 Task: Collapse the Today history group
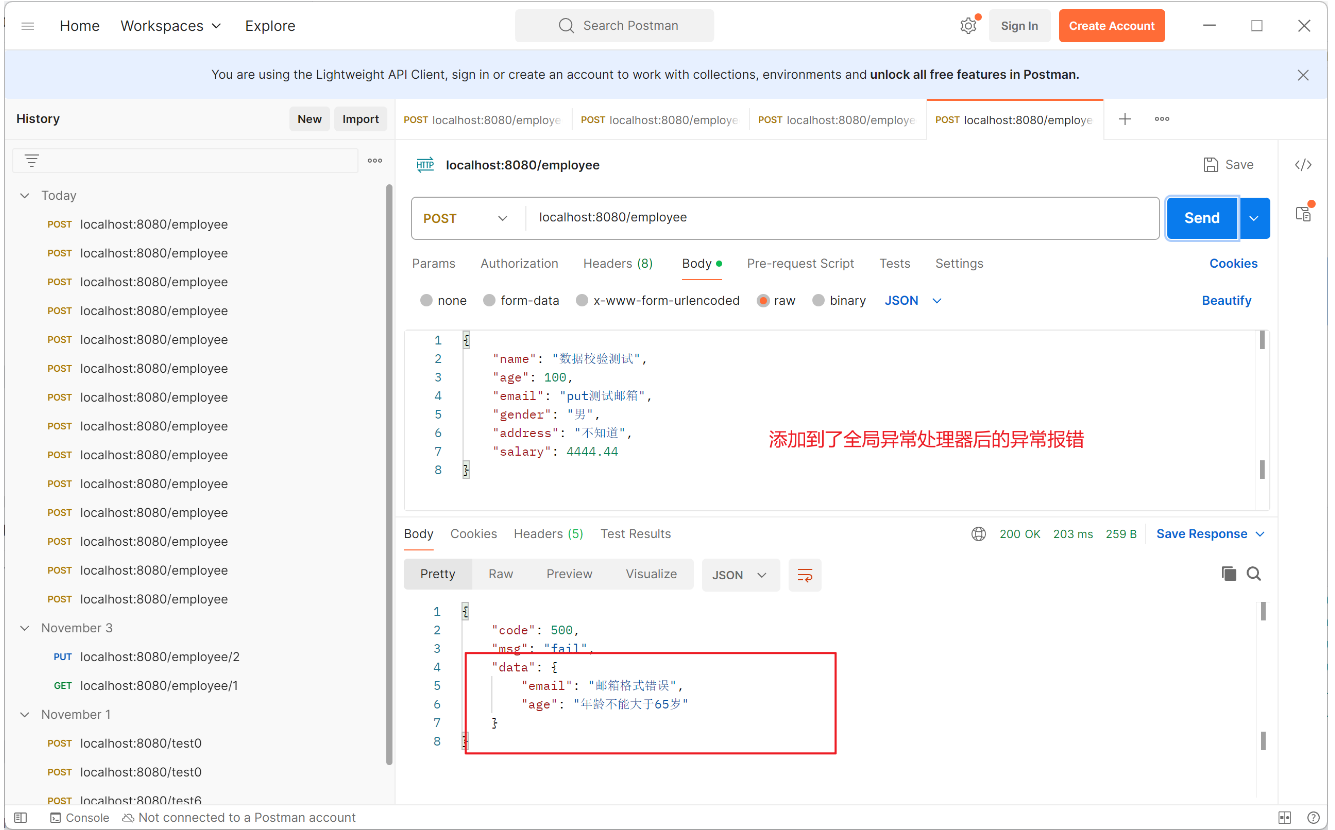[x=25, y=196]
